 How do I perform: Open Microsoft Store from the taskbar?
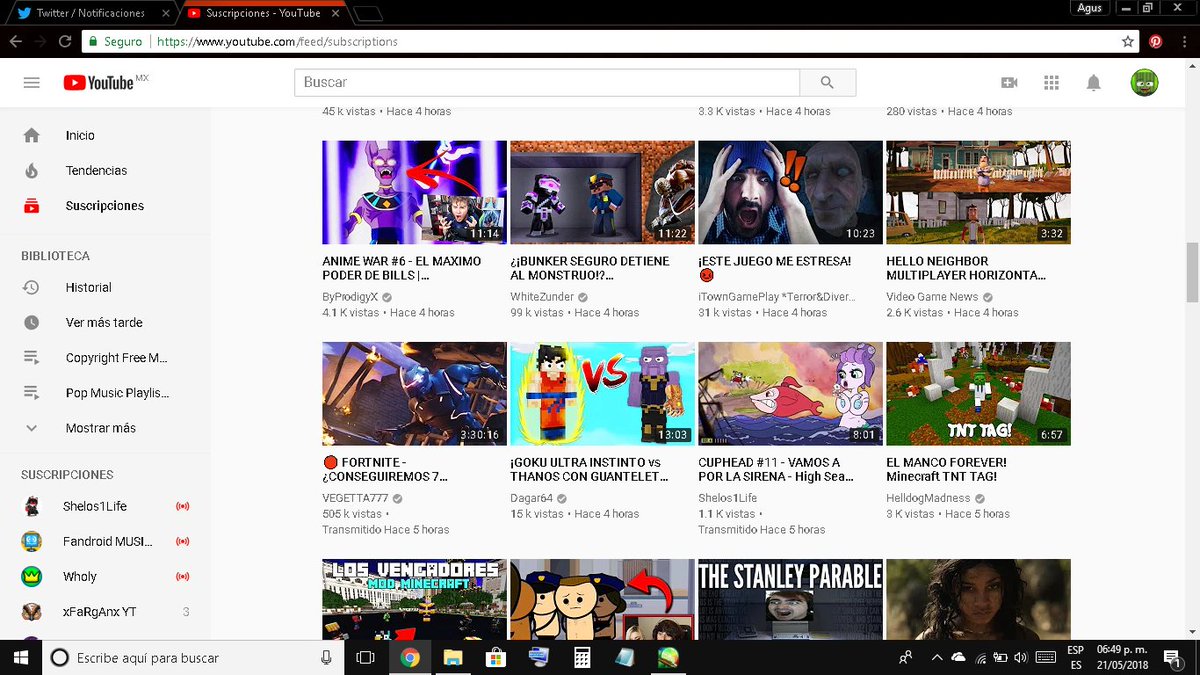click(x=495, y=657)
